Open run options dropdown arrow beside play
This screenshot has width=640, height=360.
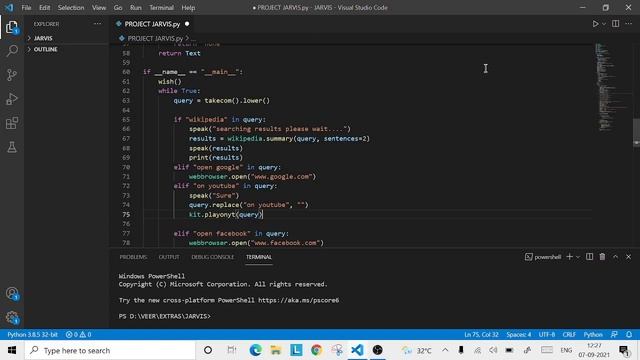tap(604, 24)
